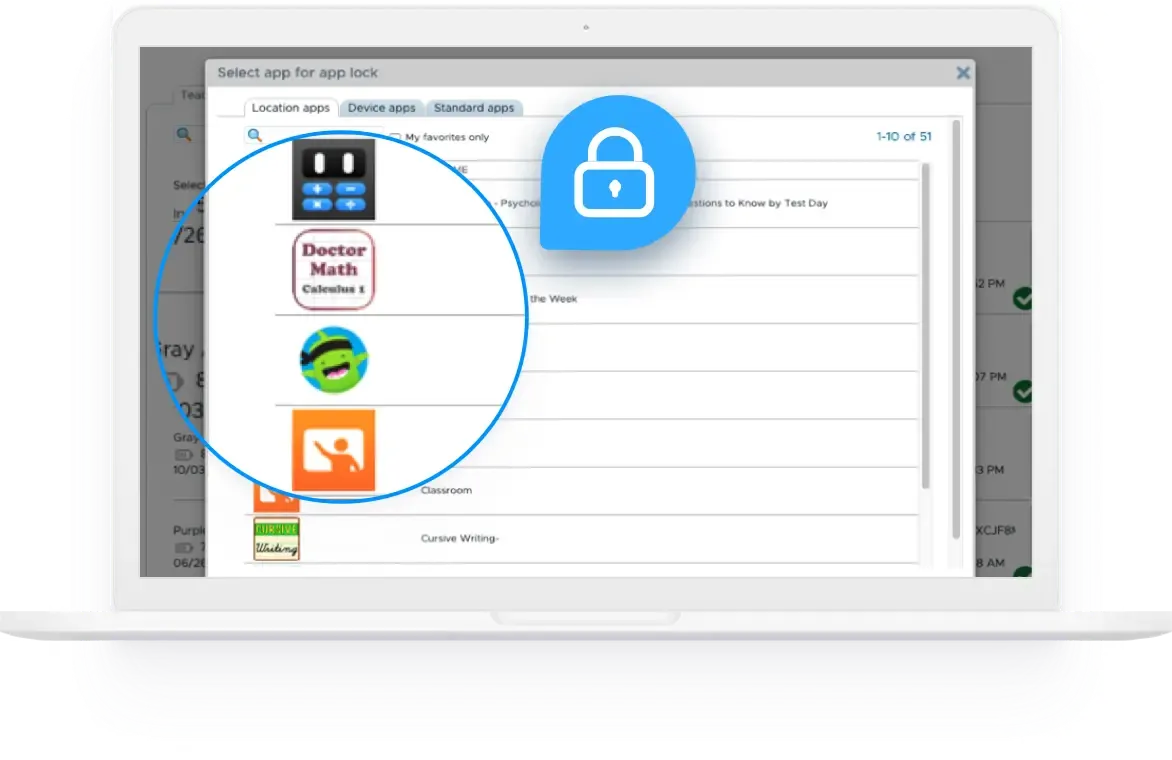
Task: Click the app list inner scrollbar
Action: (925, 327)
